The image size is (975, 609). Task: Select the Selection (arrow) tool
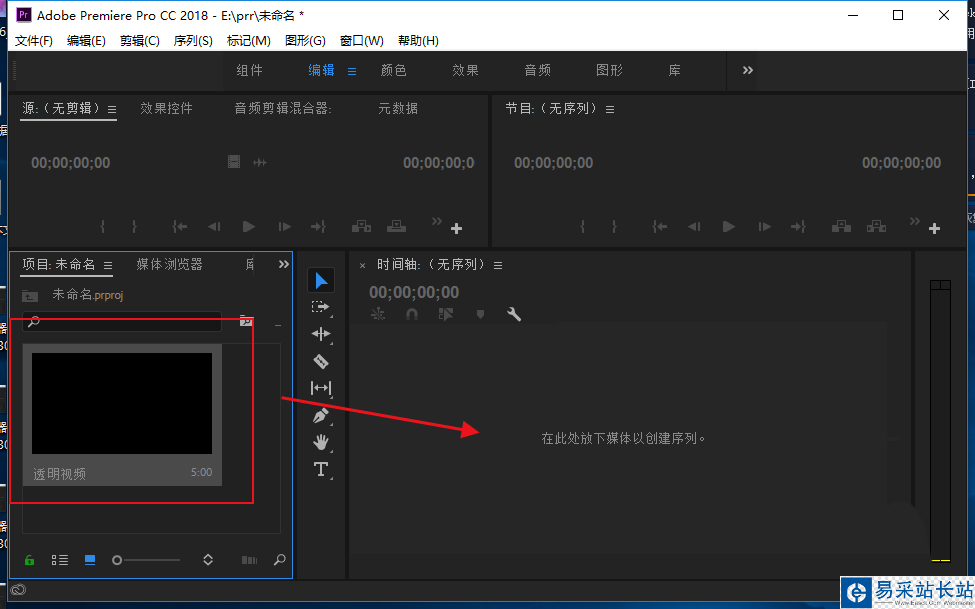click(x=321, y=281)
